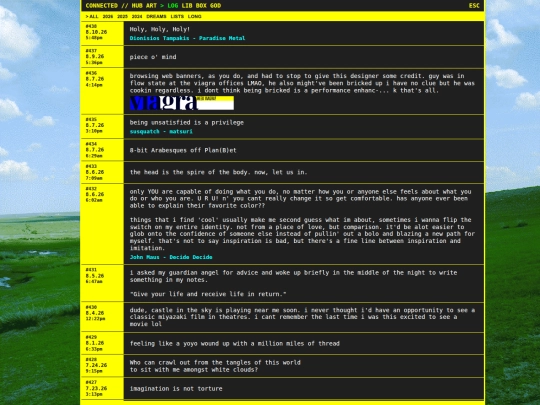Open the GOD section
Image resolution: width=540 pixels, height=405 pixels.
(216, 6)
